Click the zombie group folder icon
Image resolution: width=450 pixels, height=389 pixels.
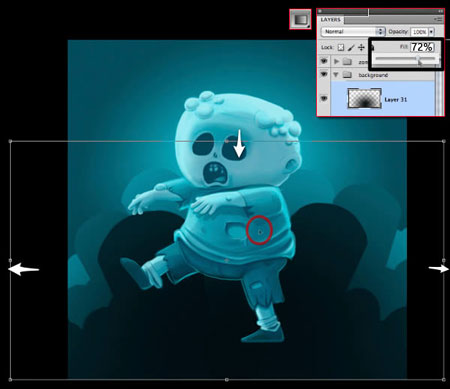point(347,61)
